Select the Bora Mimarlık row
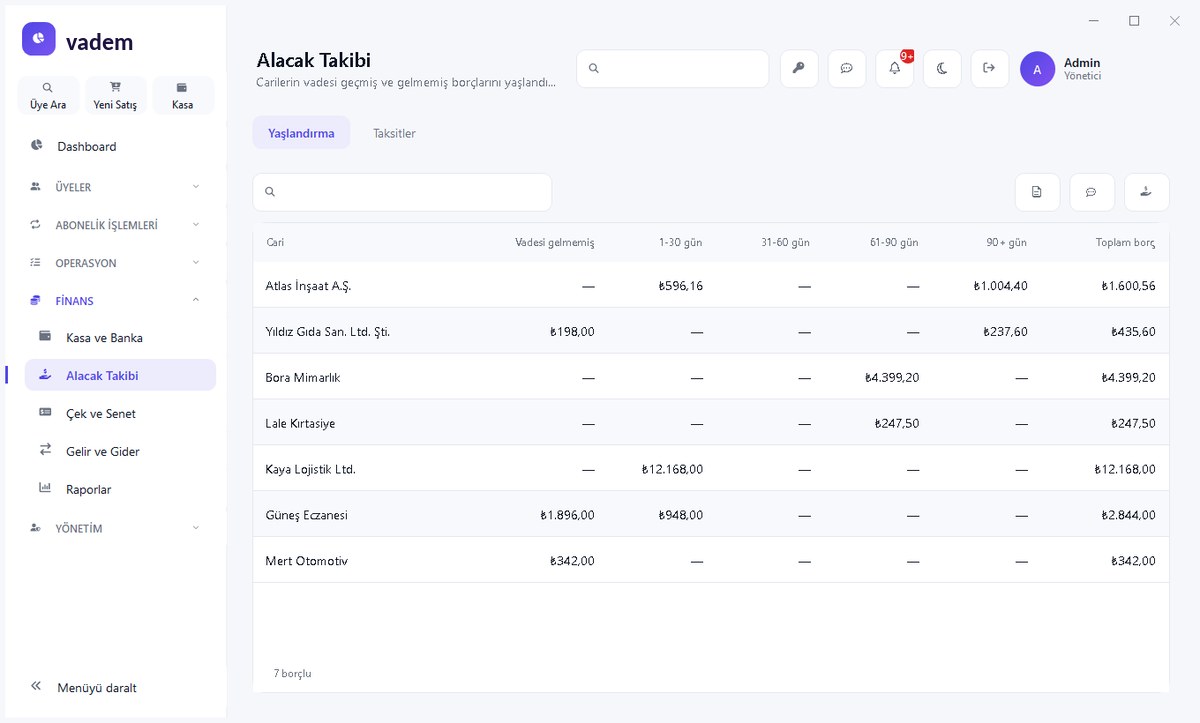Viewport: 1200px width, 723px height. 711,377
